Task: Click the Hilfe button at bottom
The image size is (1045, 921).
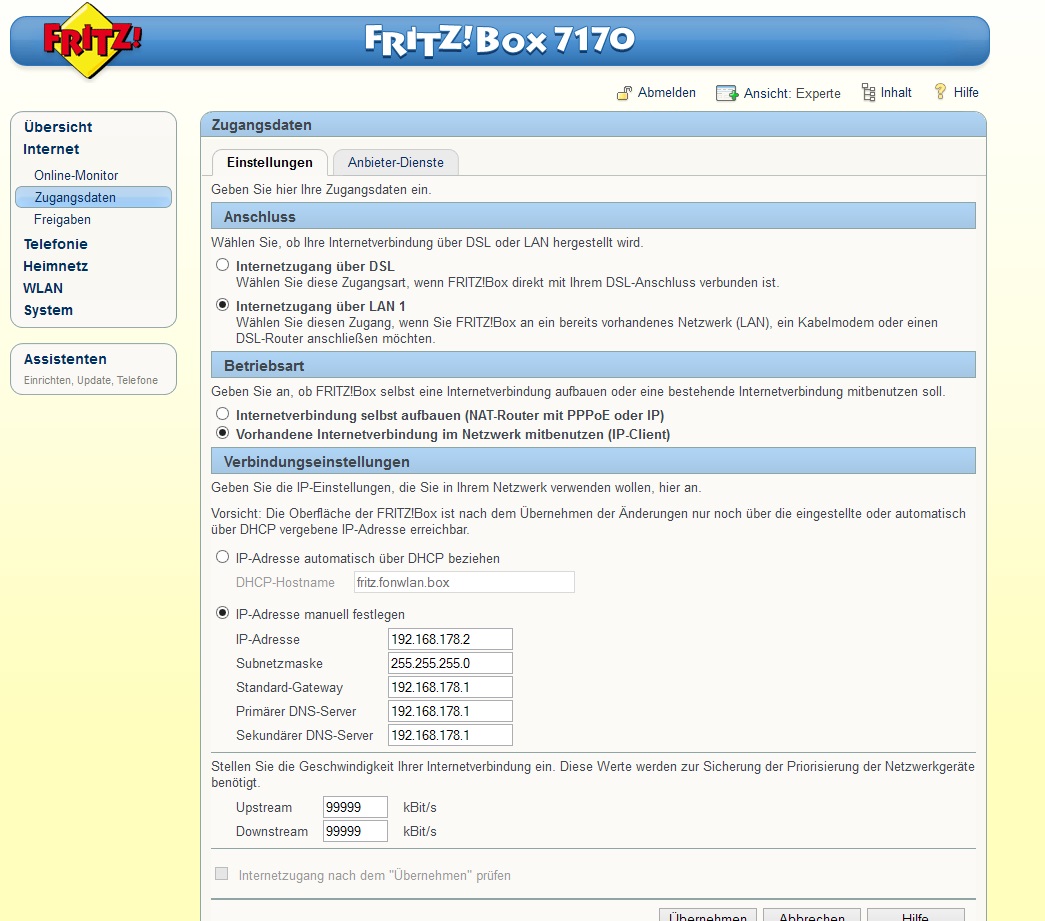Action: tap(915, 915)
